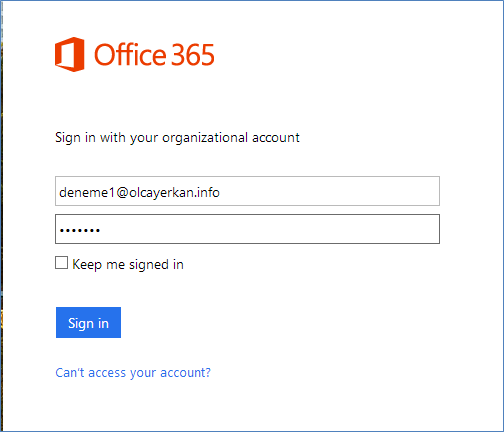Click on the masked password dots
The image size is (504, 432).
pyautogui.click(x=80, y=230)
